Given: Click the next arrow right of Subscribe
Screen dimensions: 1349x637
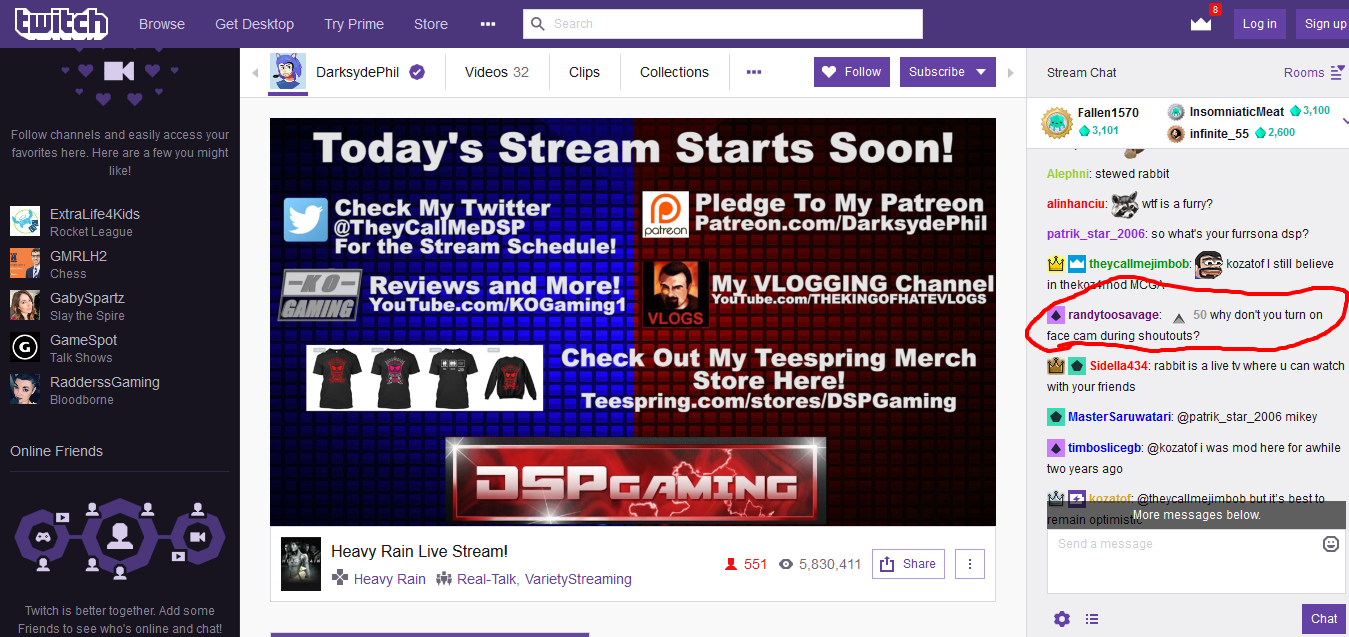Looking at the screenshot, I should [x=1010, y=73].
